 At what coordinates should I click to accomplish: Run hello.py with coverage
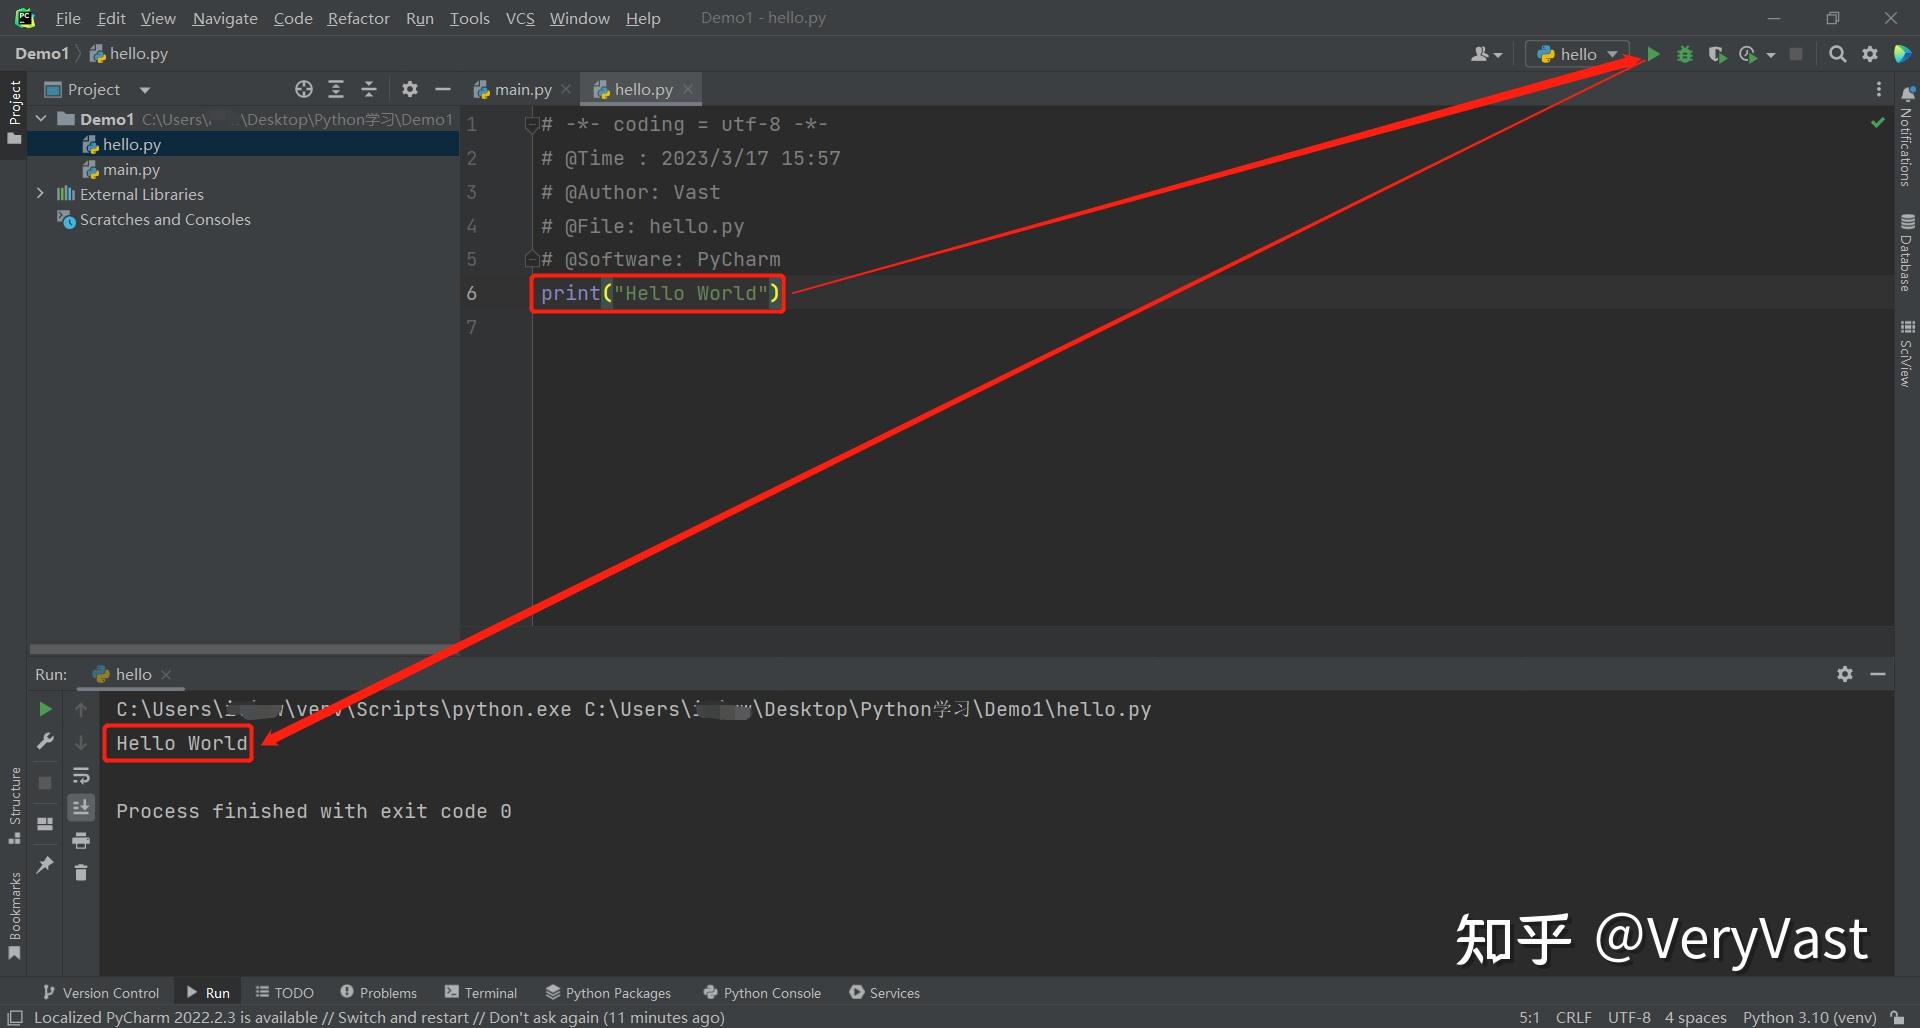point(1717,54)
